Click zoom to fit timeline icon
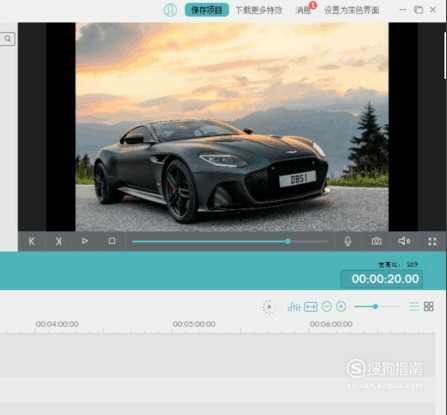Screen dimensions: 447x415 [x=311, y=307]
